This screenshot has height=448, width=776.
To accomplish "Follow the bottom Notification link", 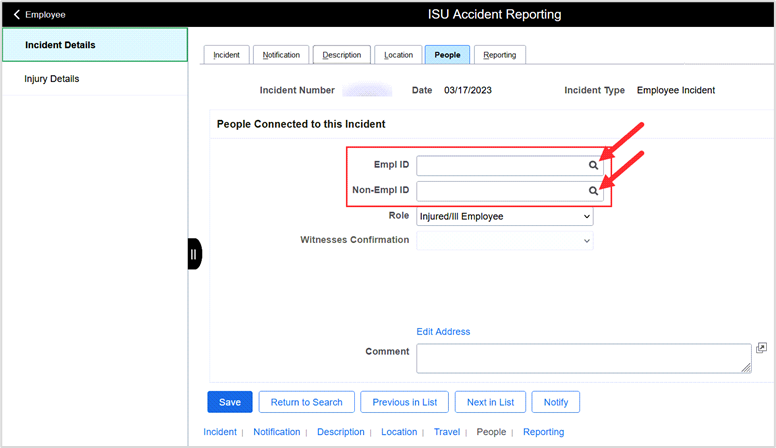I will pyautogui.click(x=277, y=432).
